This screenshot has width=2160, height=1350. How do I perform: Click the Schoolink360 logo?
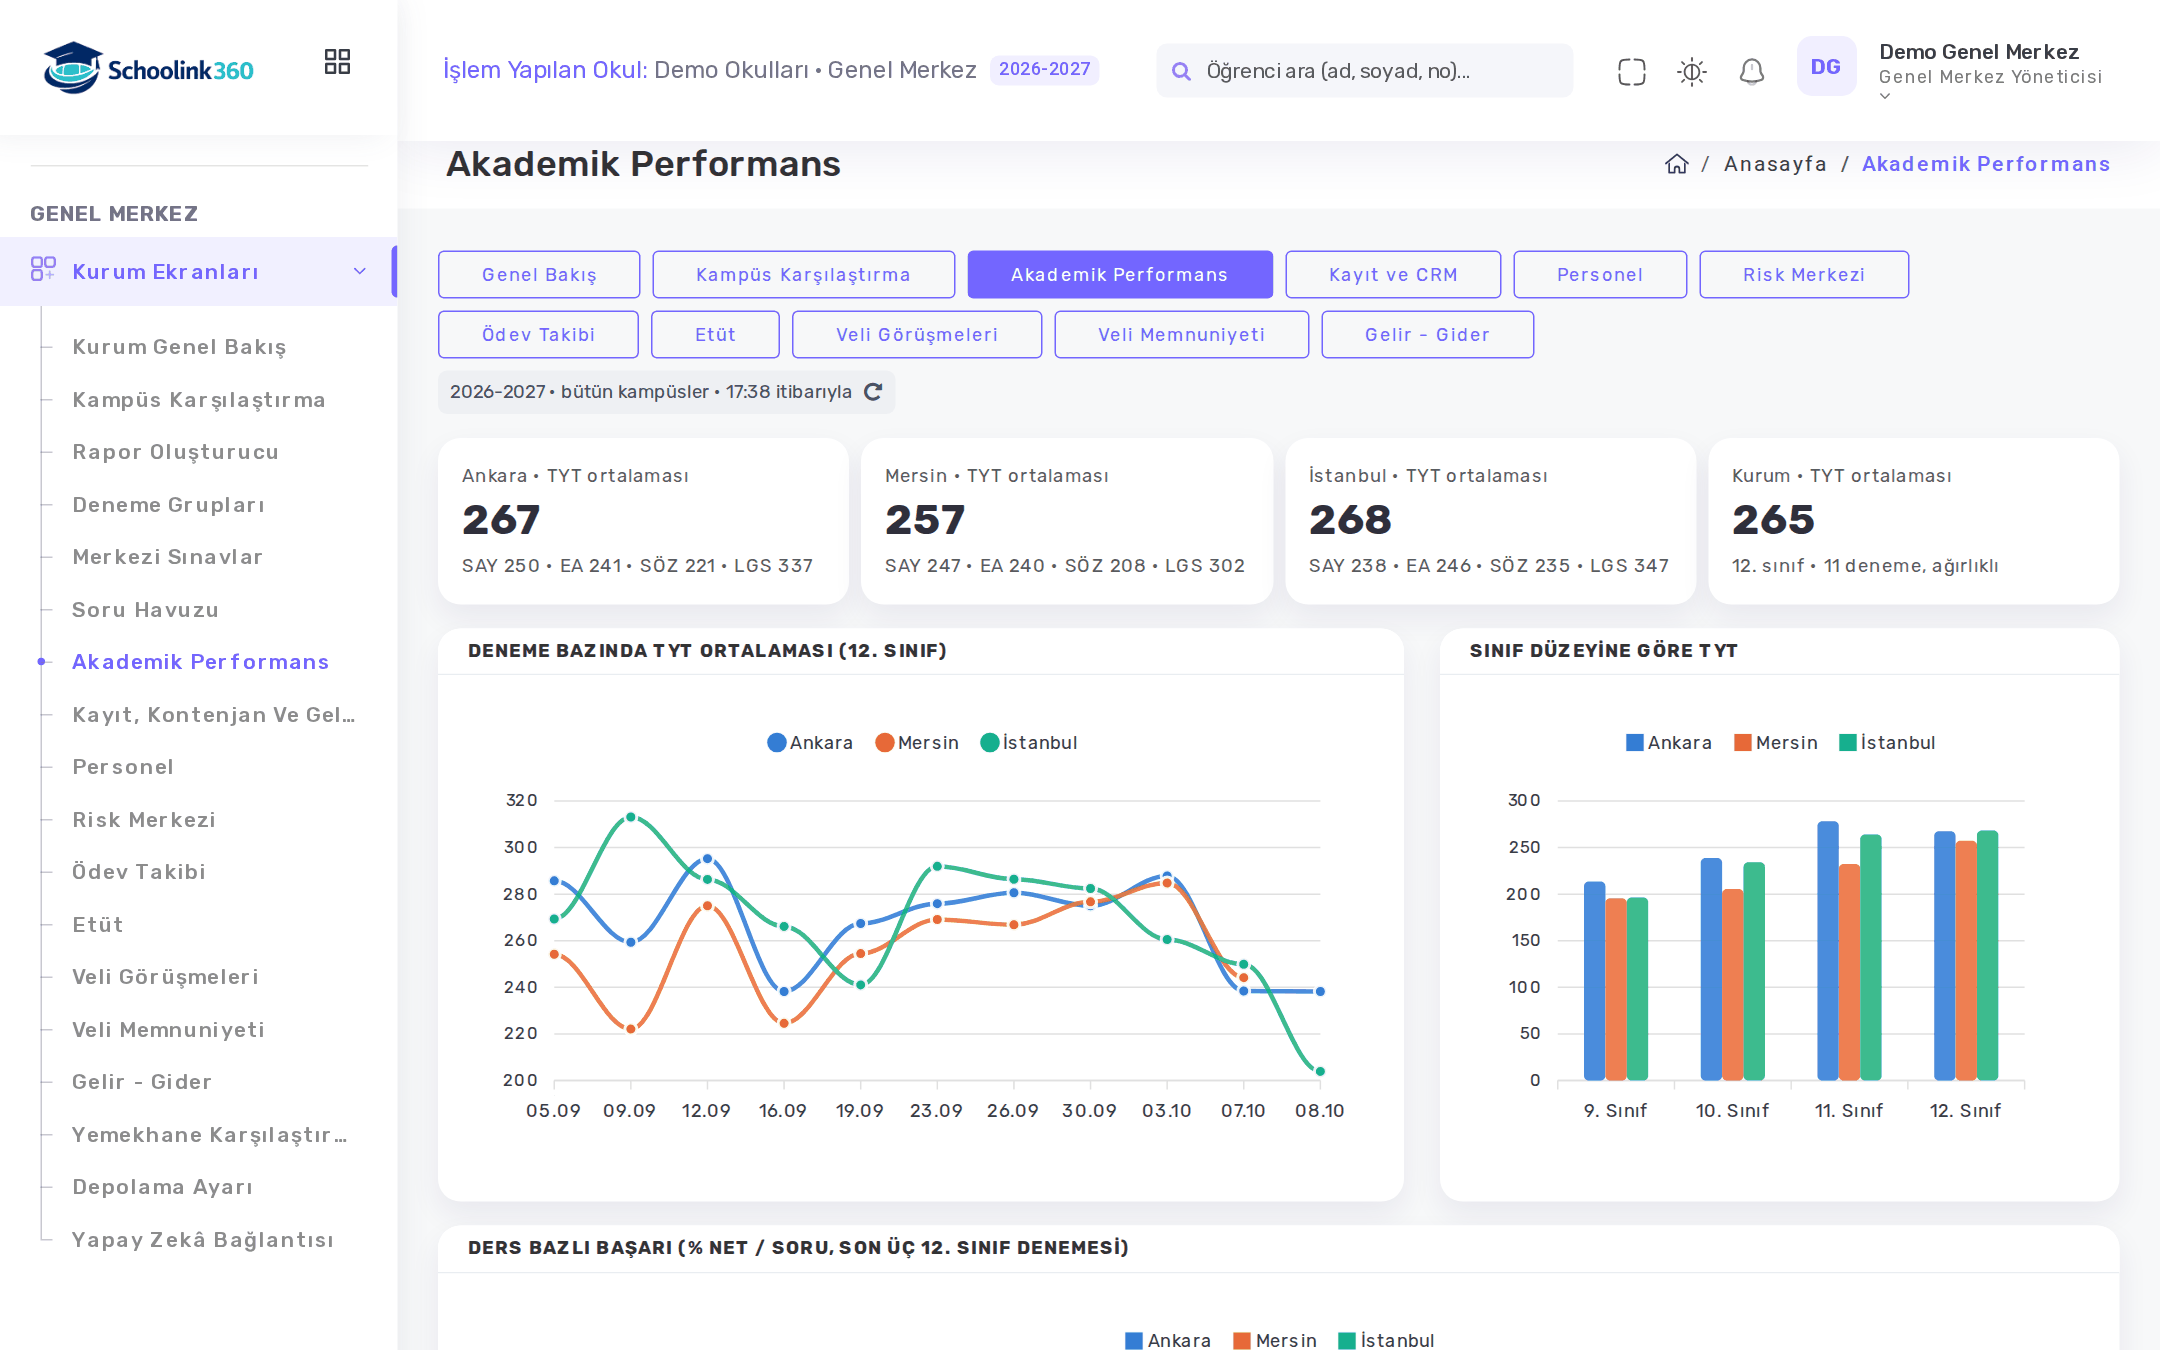point(148,68)
